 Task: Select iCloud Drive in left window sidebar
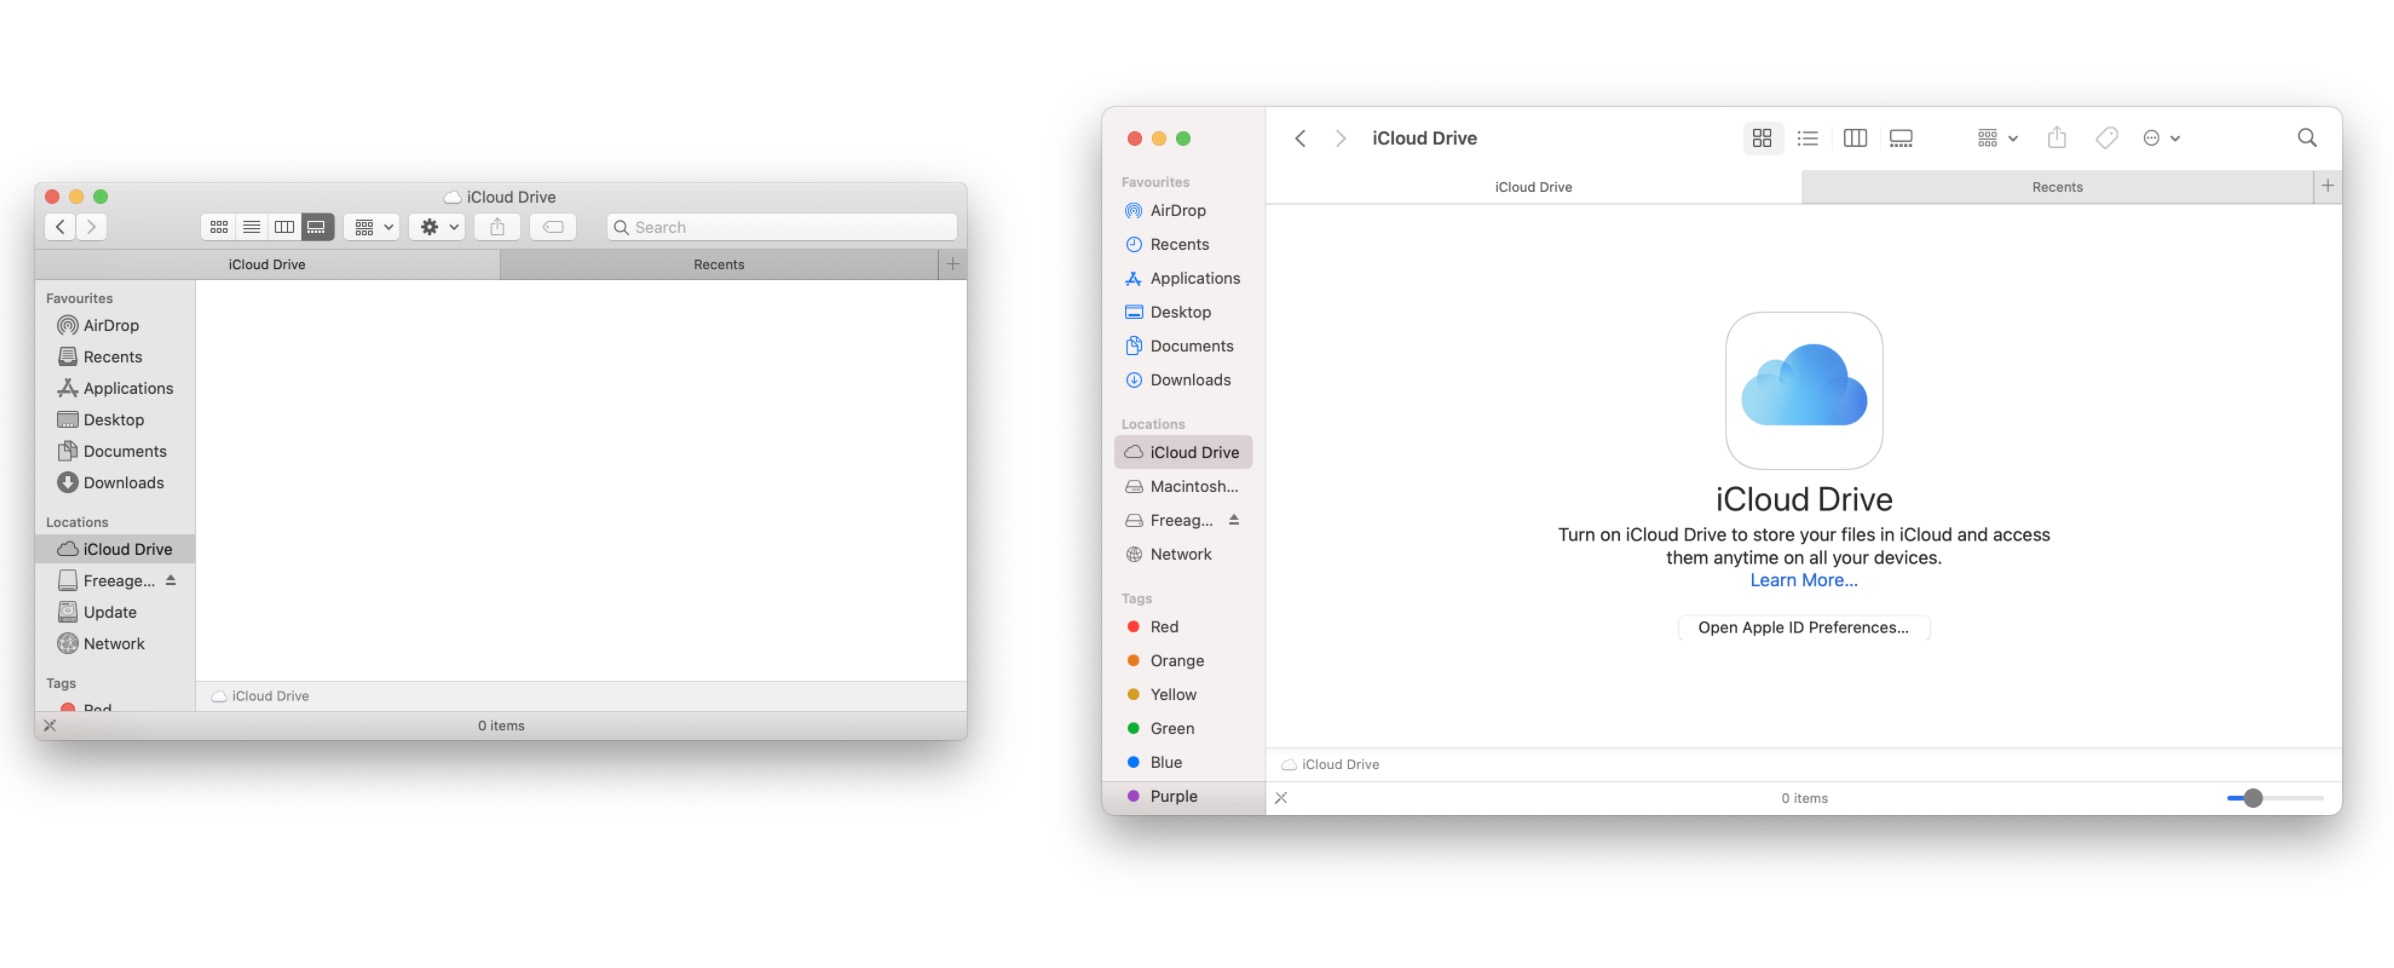pyautogui.click(x=116, y=549)
